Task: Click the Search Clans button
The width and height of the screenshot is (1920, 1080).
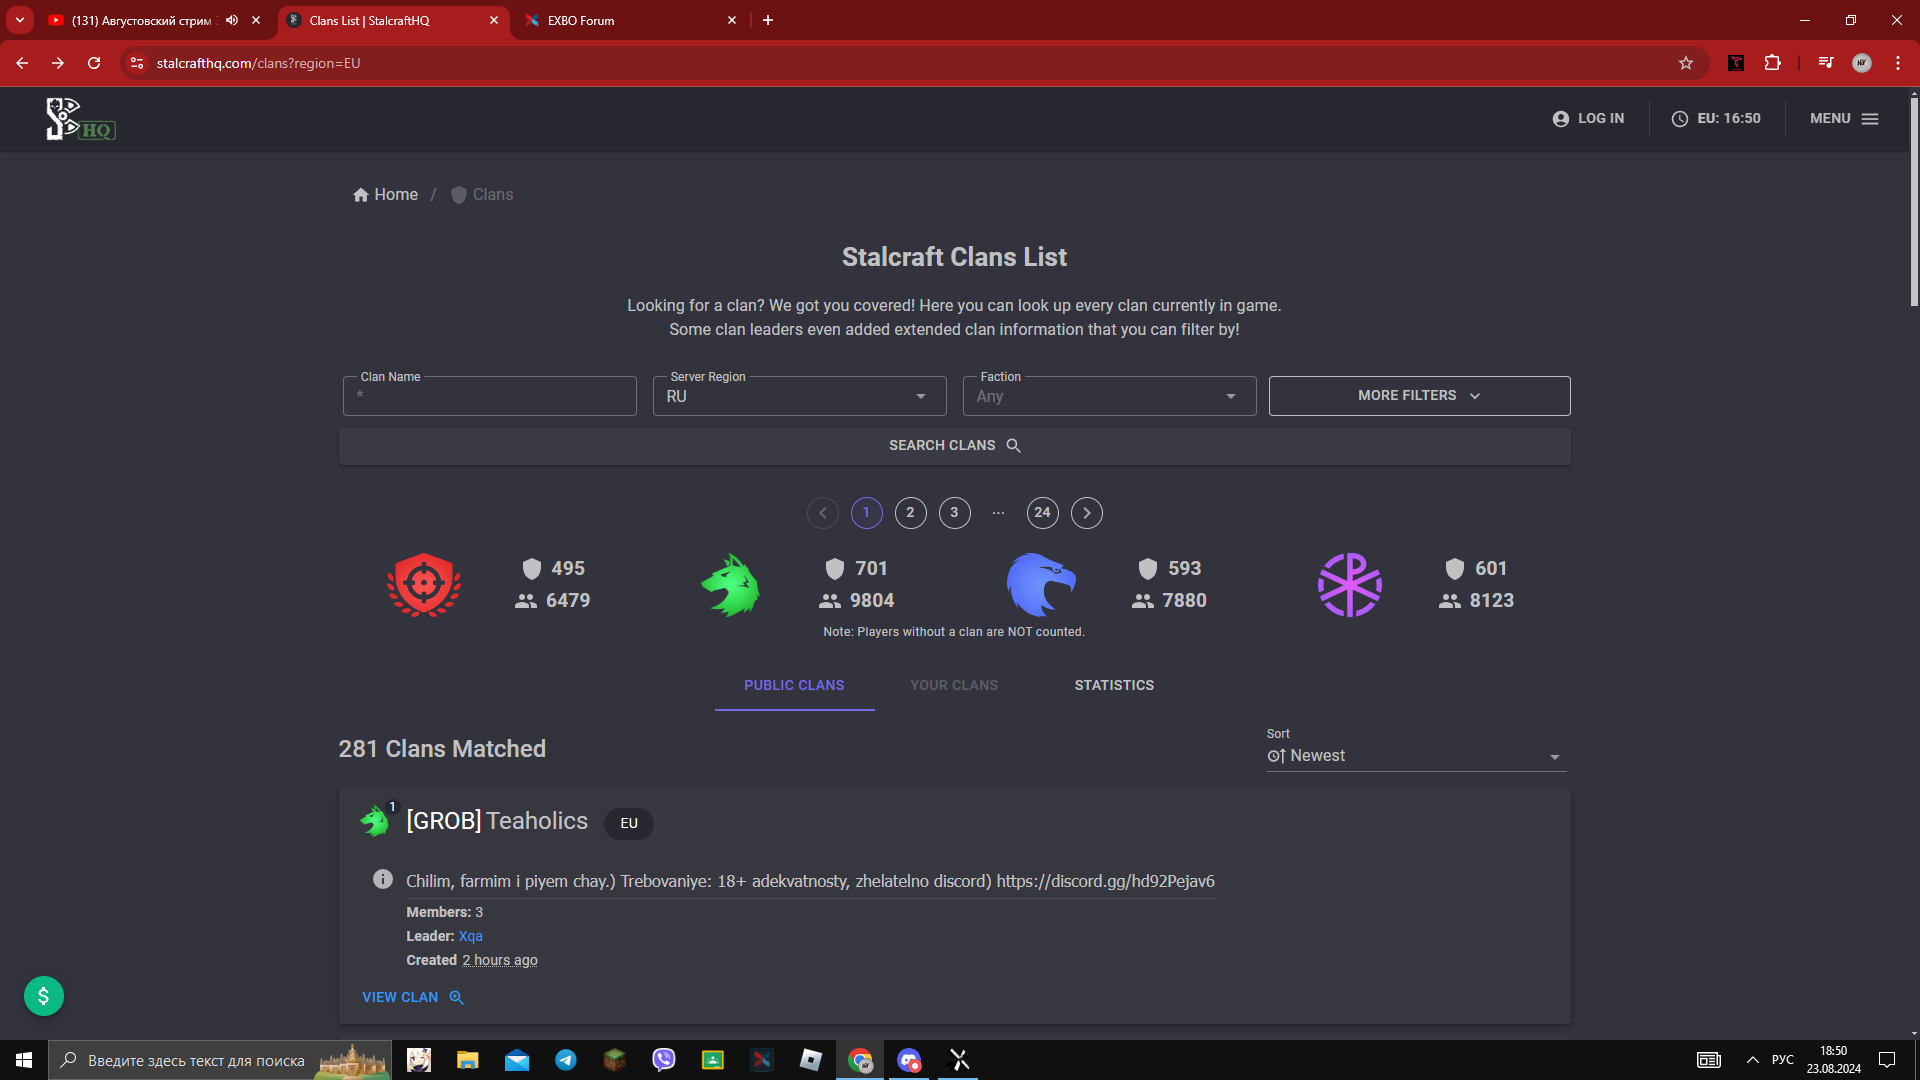Action: pyautogui.click(x=954, y=446)
